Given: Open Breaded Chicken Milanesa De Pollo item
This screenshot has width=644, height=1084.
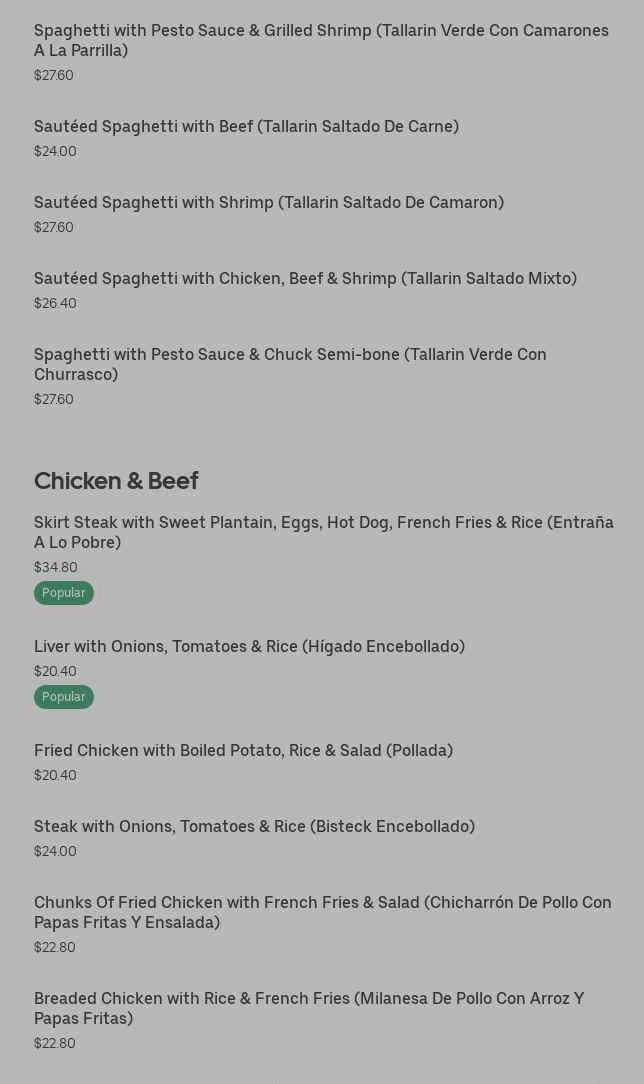Looking at the screenshot, I should 308,1008.
